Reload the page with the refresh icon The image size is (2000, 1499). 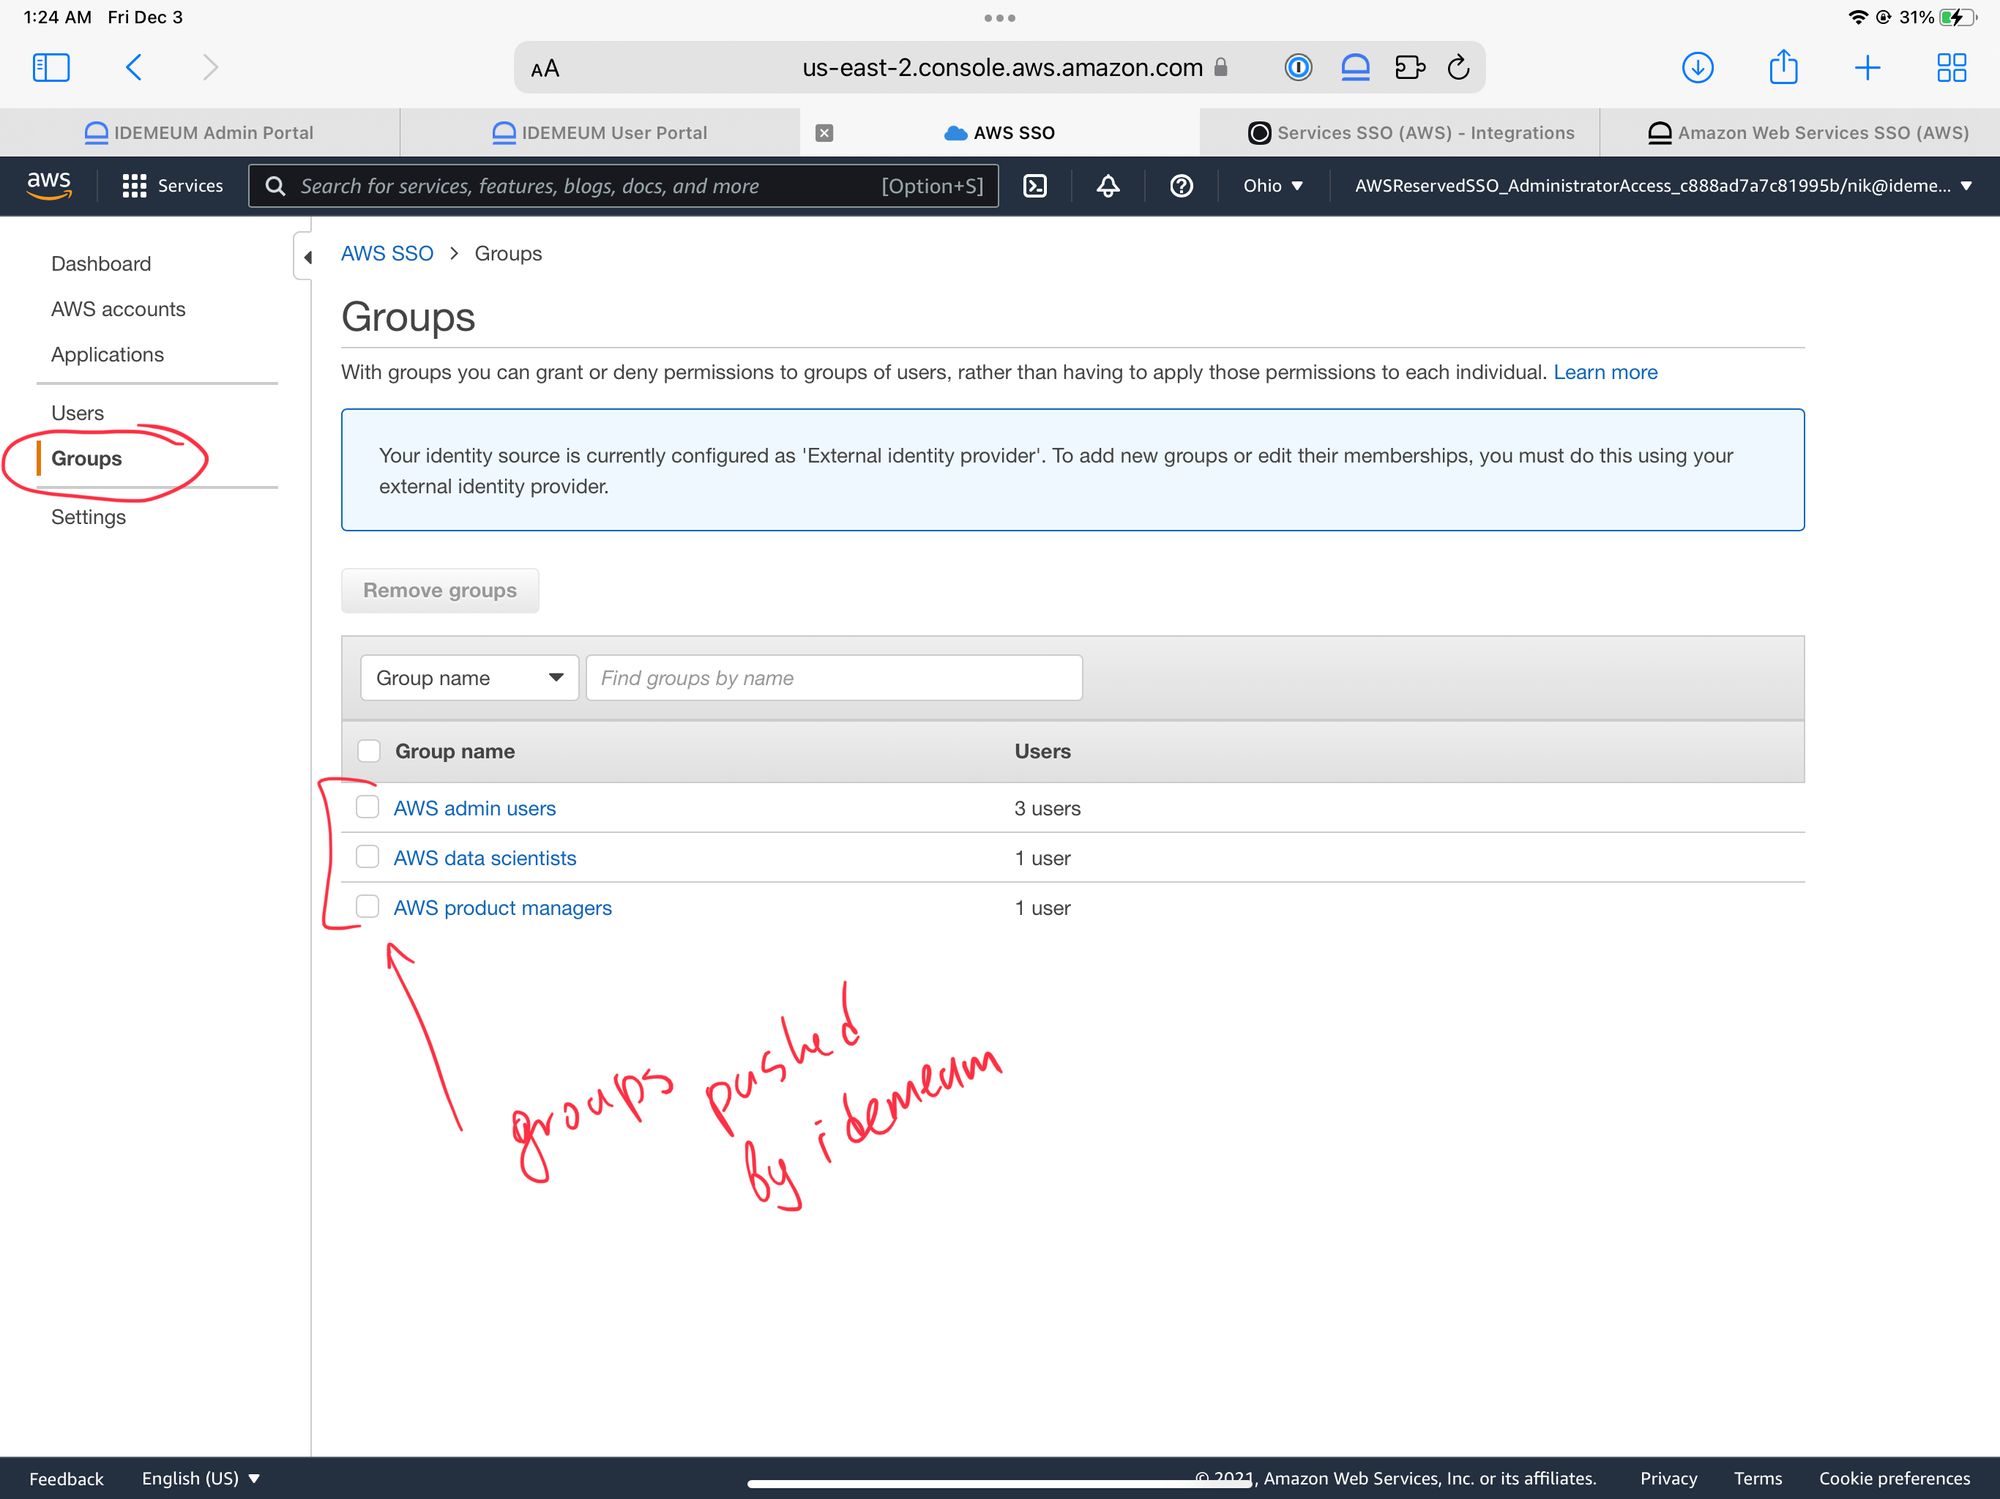pos(1459,67)
